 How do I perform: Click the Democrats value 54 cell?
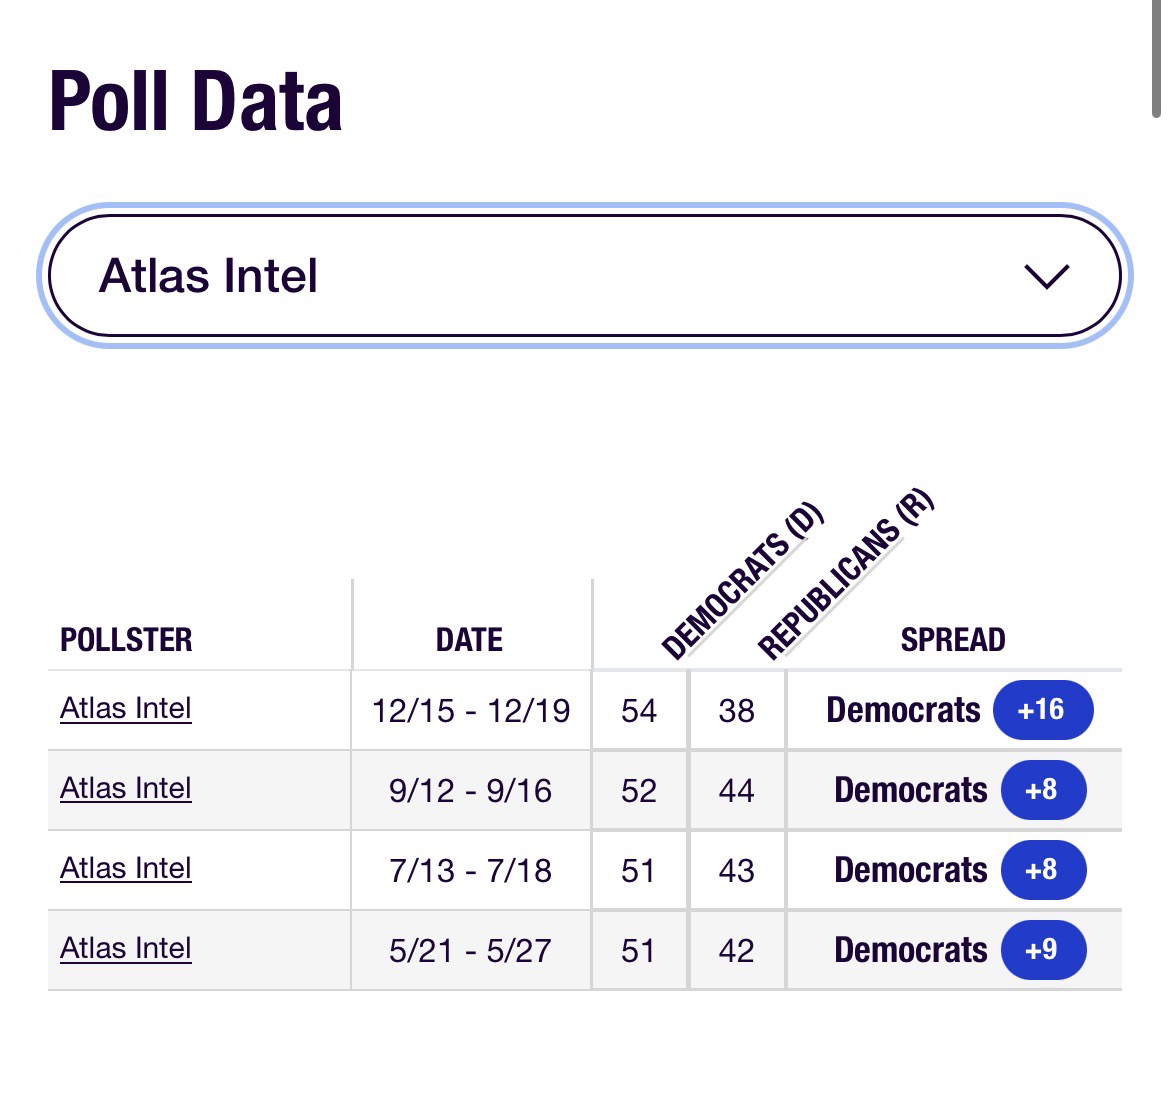click(x=639, y=711)
